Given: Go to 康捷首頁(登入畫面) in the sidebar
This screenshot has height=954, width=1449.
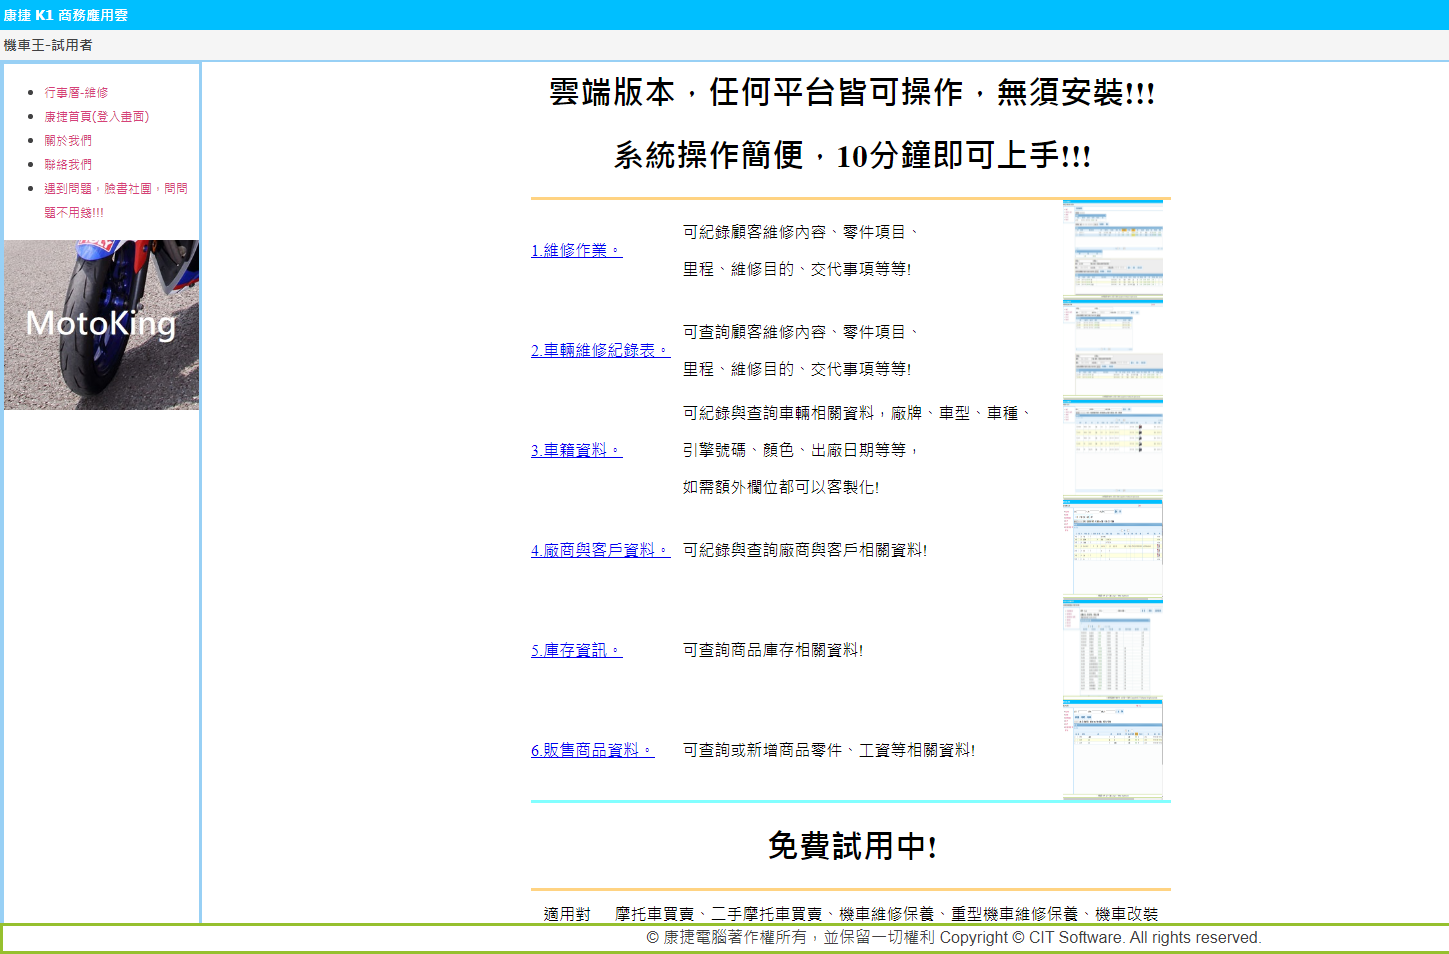Looking at the screenshot, I should coord(96,117).
